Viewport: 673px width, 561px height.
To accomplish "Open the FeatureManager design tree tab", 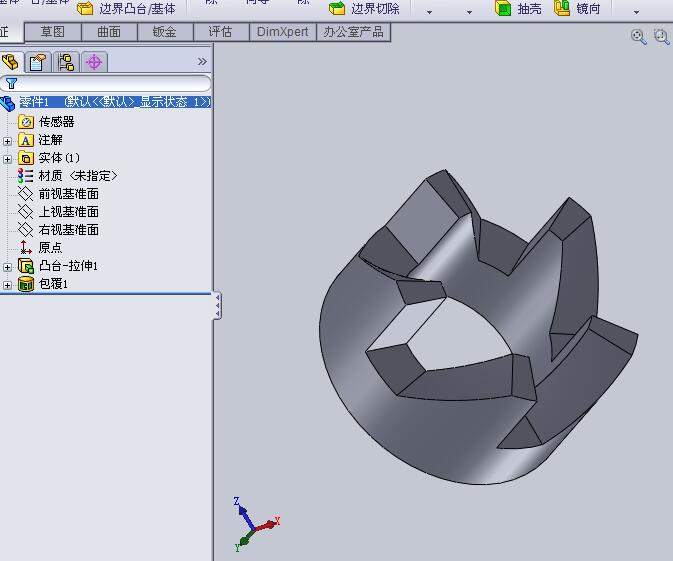I will 10,62.
